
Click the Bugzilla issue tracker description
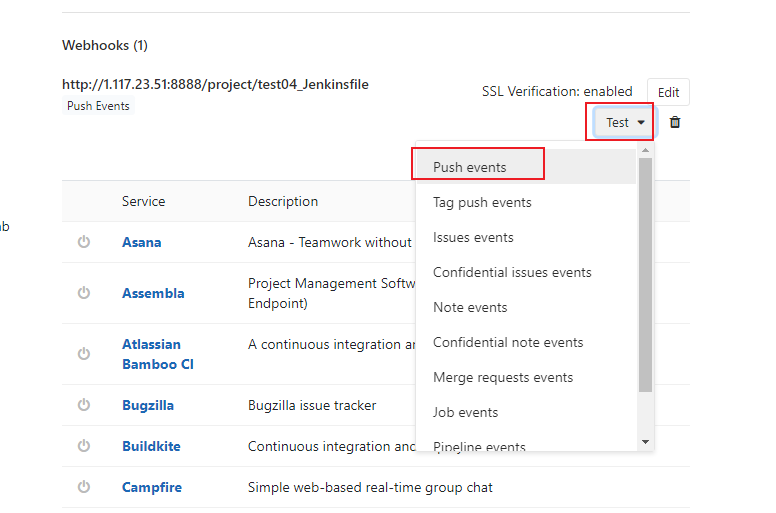[x=312, y=405]
